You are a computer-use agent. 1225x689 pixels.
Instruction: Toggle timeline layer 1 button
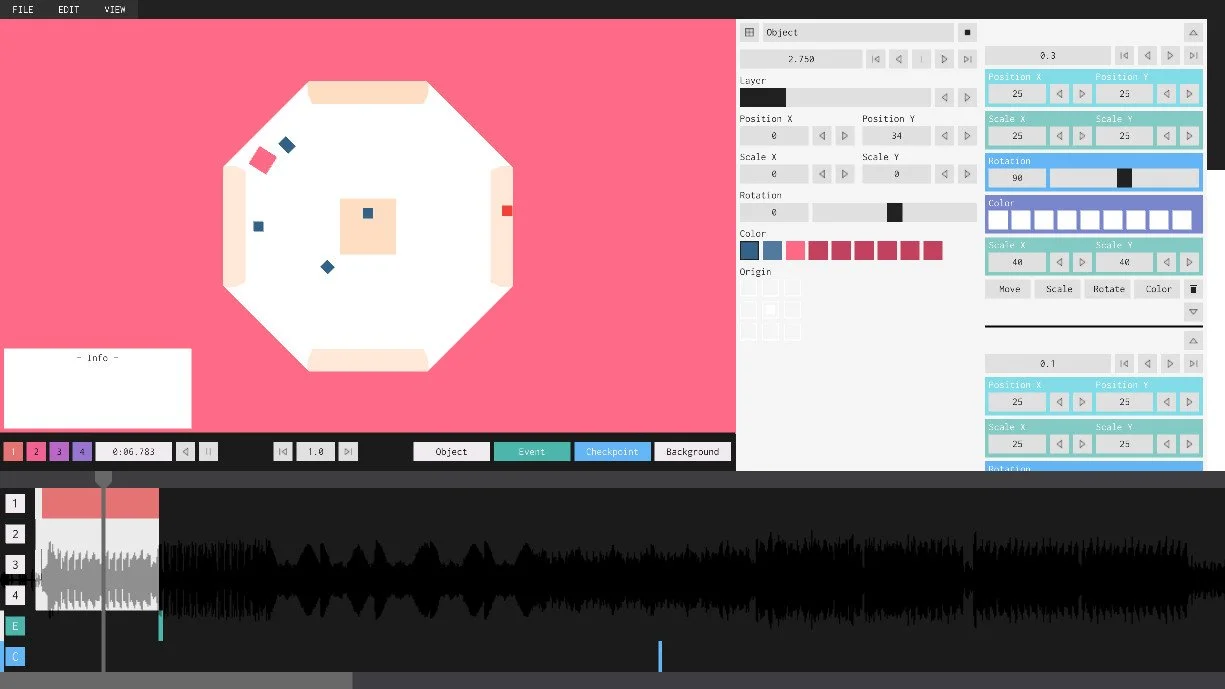(15, 503)
